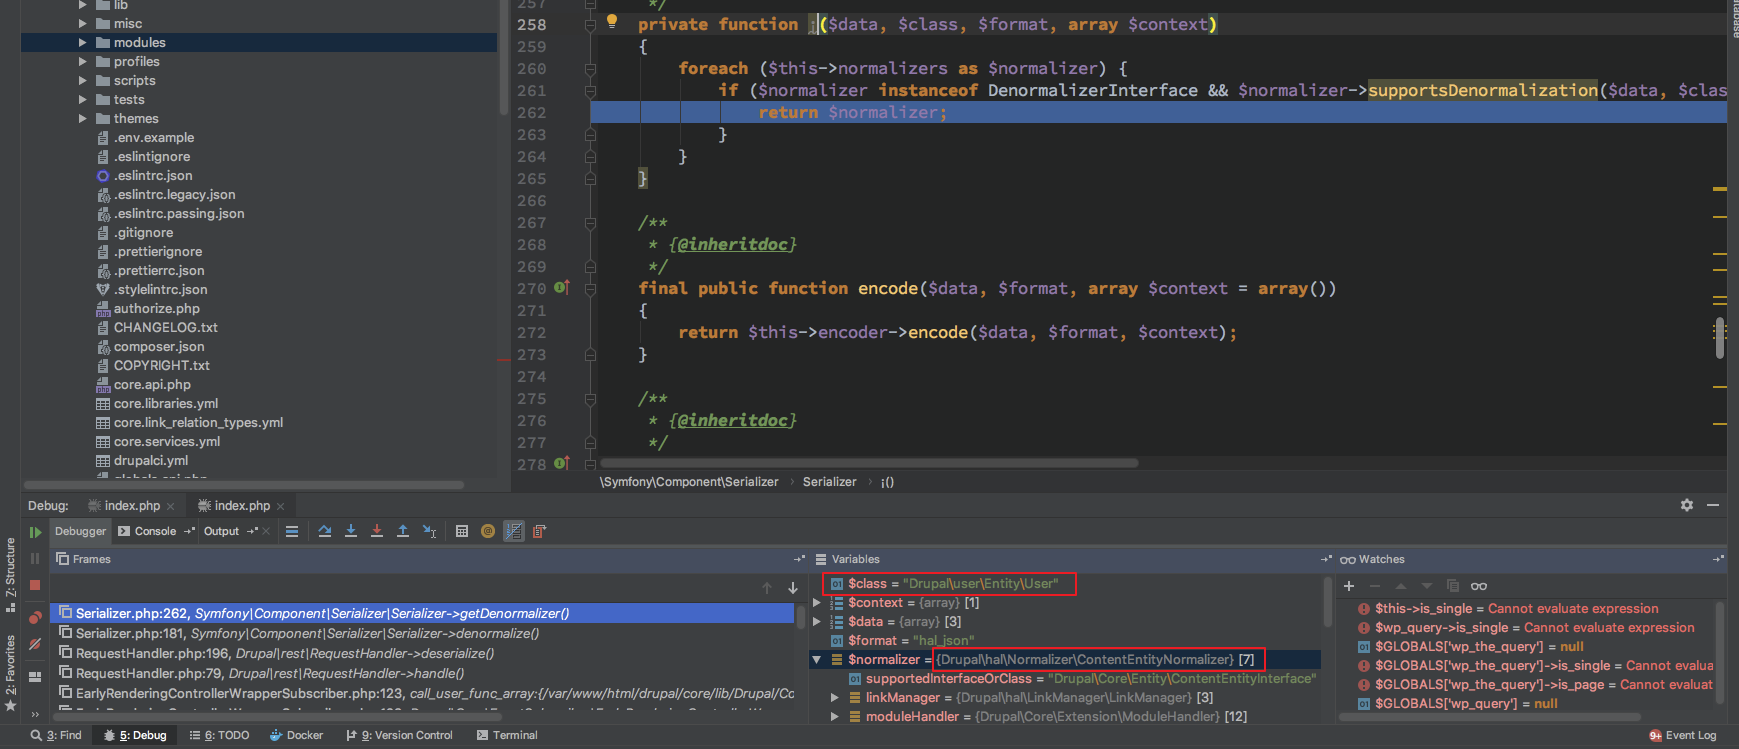Open the Evaluate Expression calculator icon

pyautogui.click(x=462, y=532)
